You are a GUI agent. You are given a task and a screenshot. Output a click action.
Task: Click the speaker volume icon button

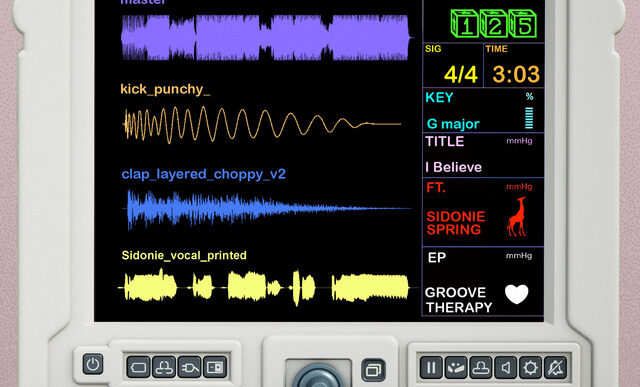point(506,368)
